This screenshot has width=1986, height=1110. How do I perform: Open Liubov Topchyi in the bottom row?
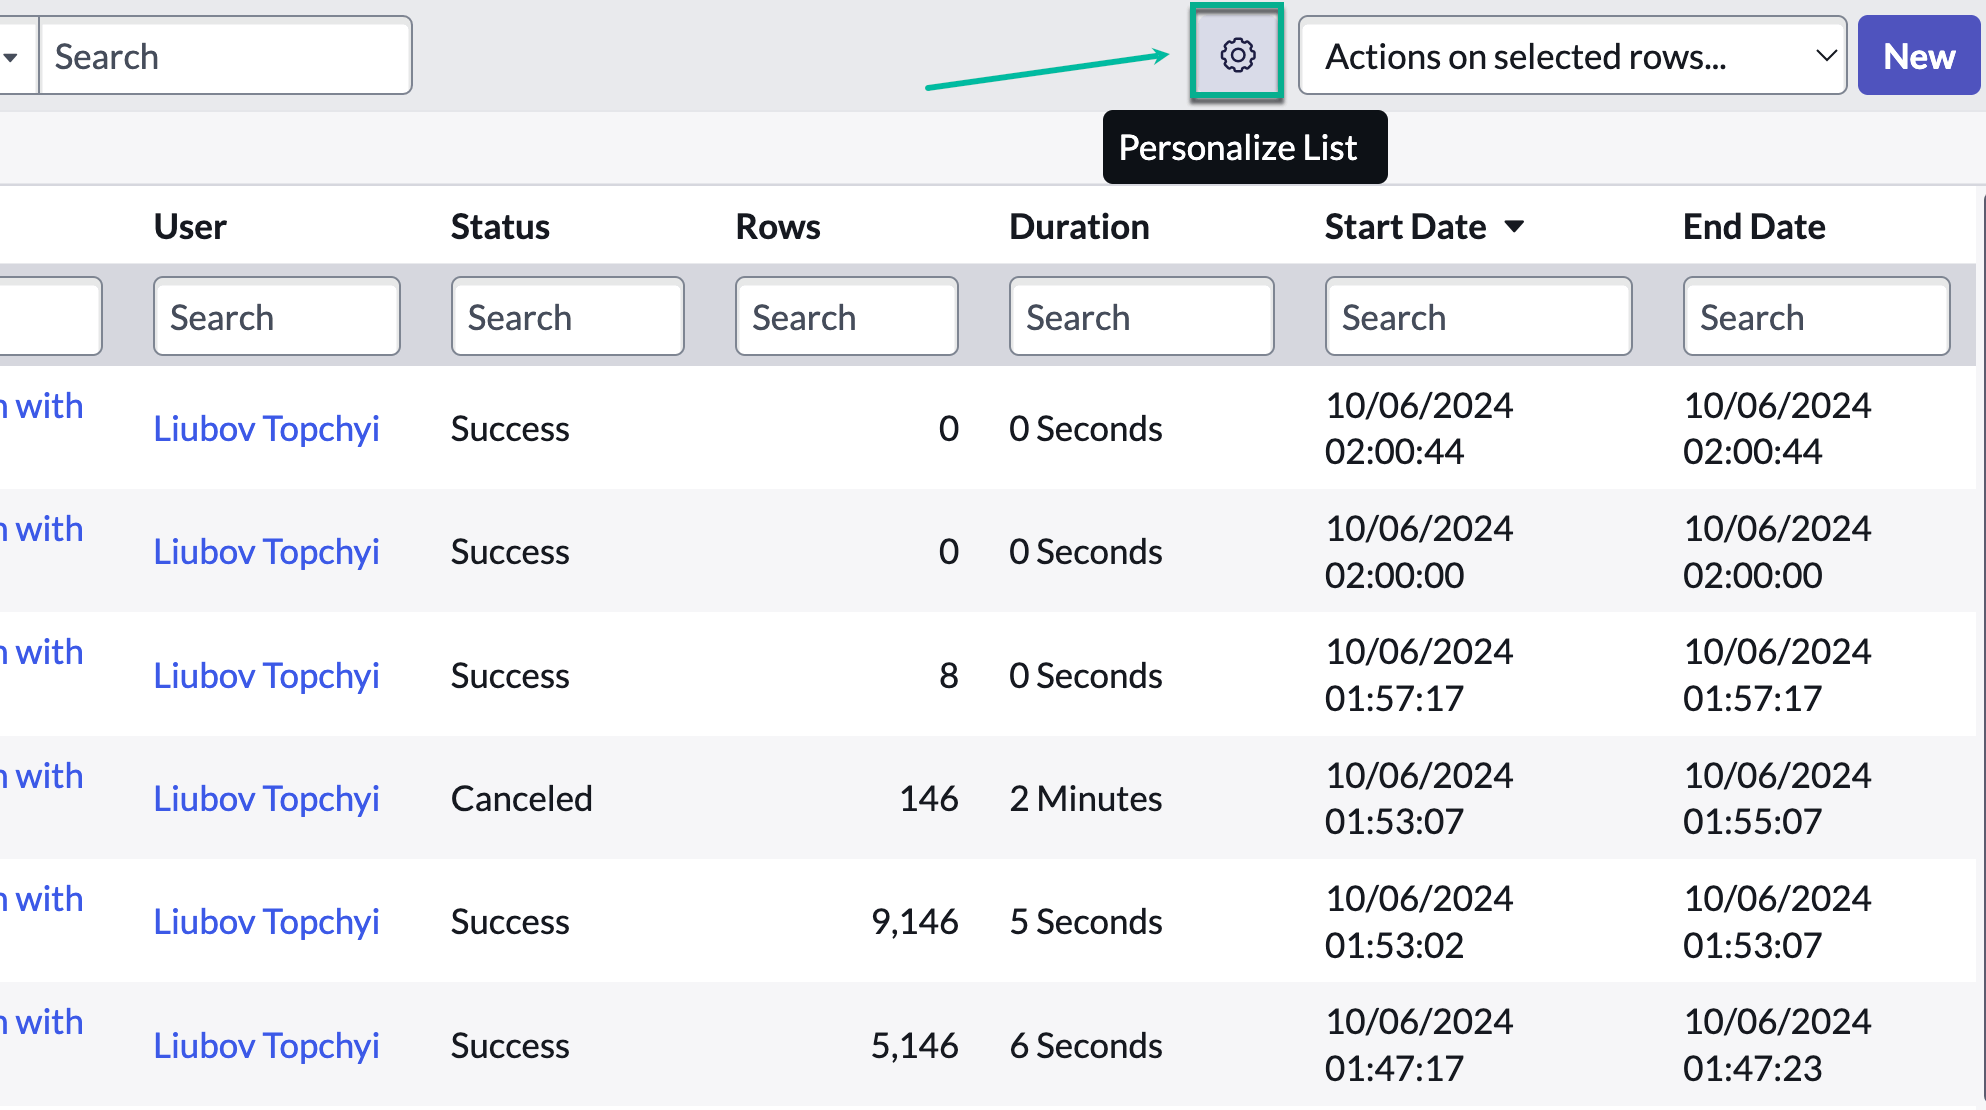coord(266,1045)
